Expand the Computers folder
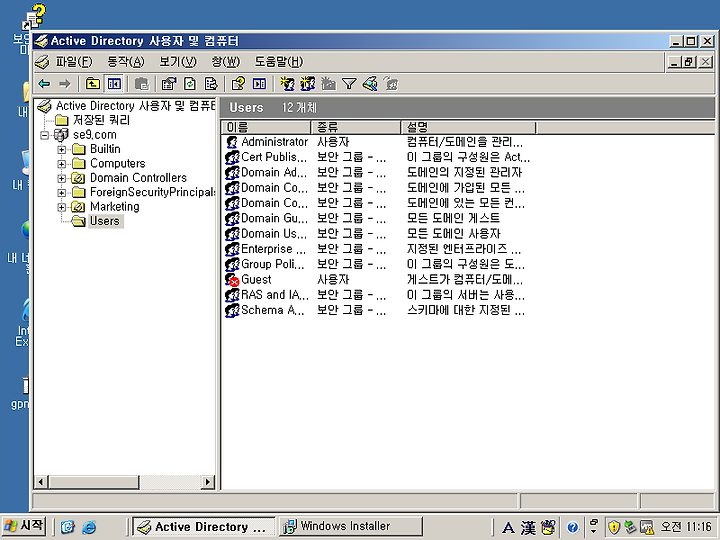The image size is (720, 540). pos(61,164)
